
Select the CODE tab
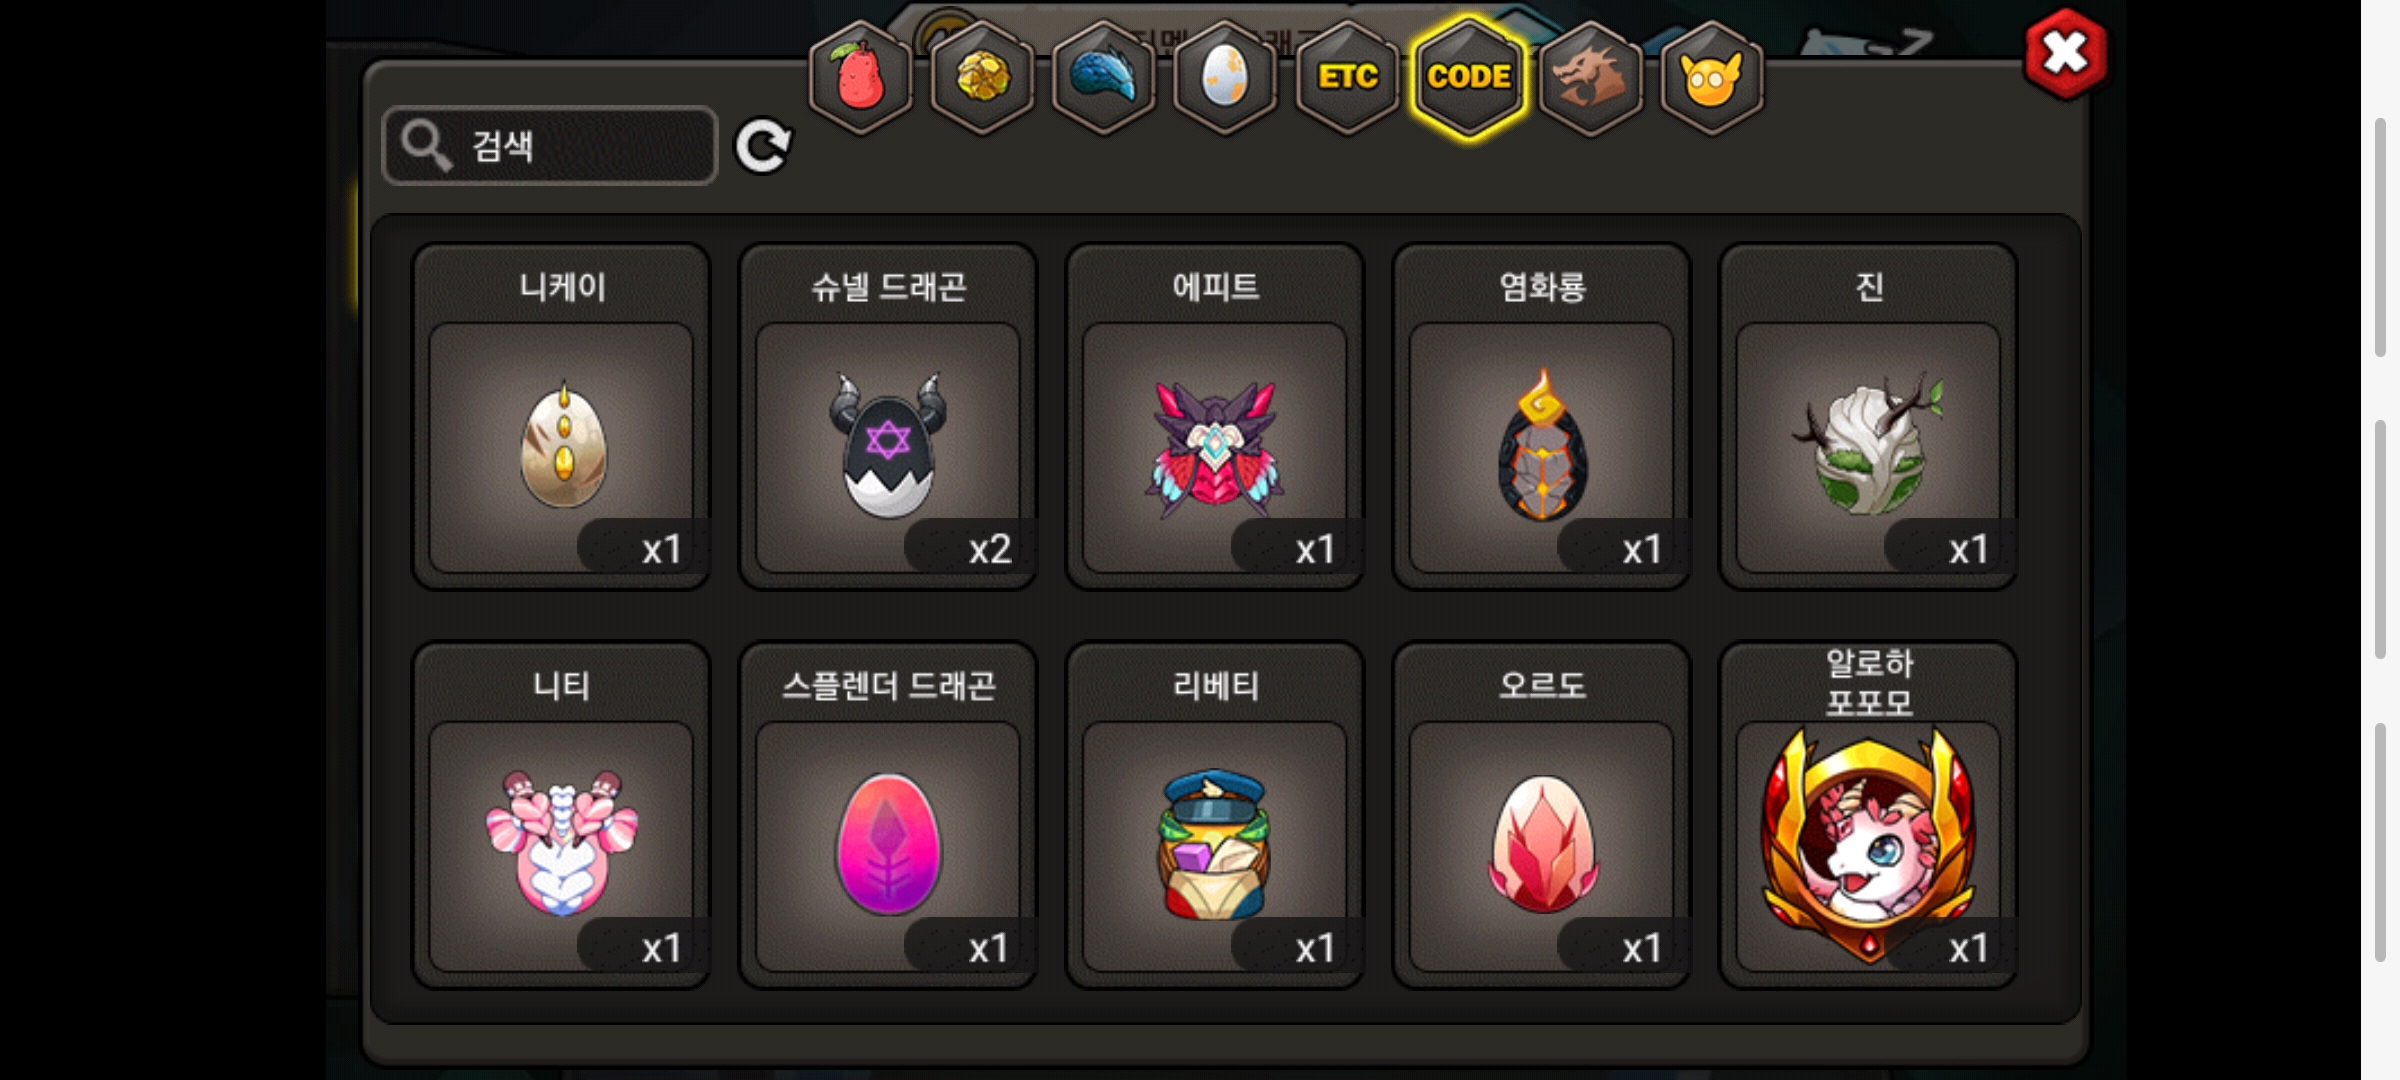tap(1469, 77)
